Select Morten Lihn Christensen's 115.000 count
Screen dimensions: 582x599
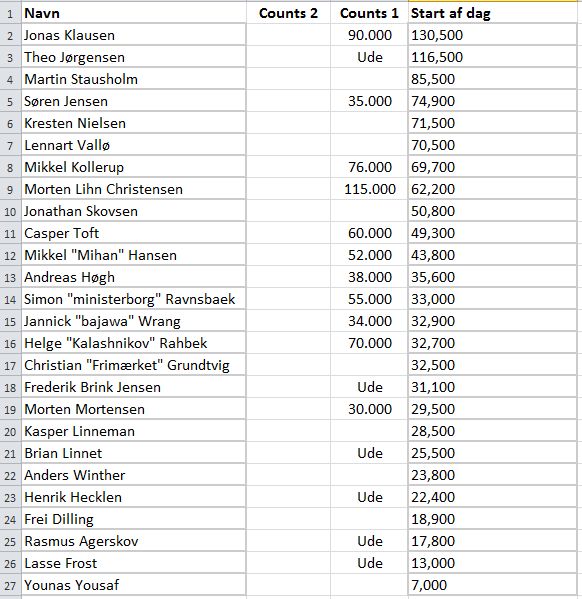(x=369, y=189)
